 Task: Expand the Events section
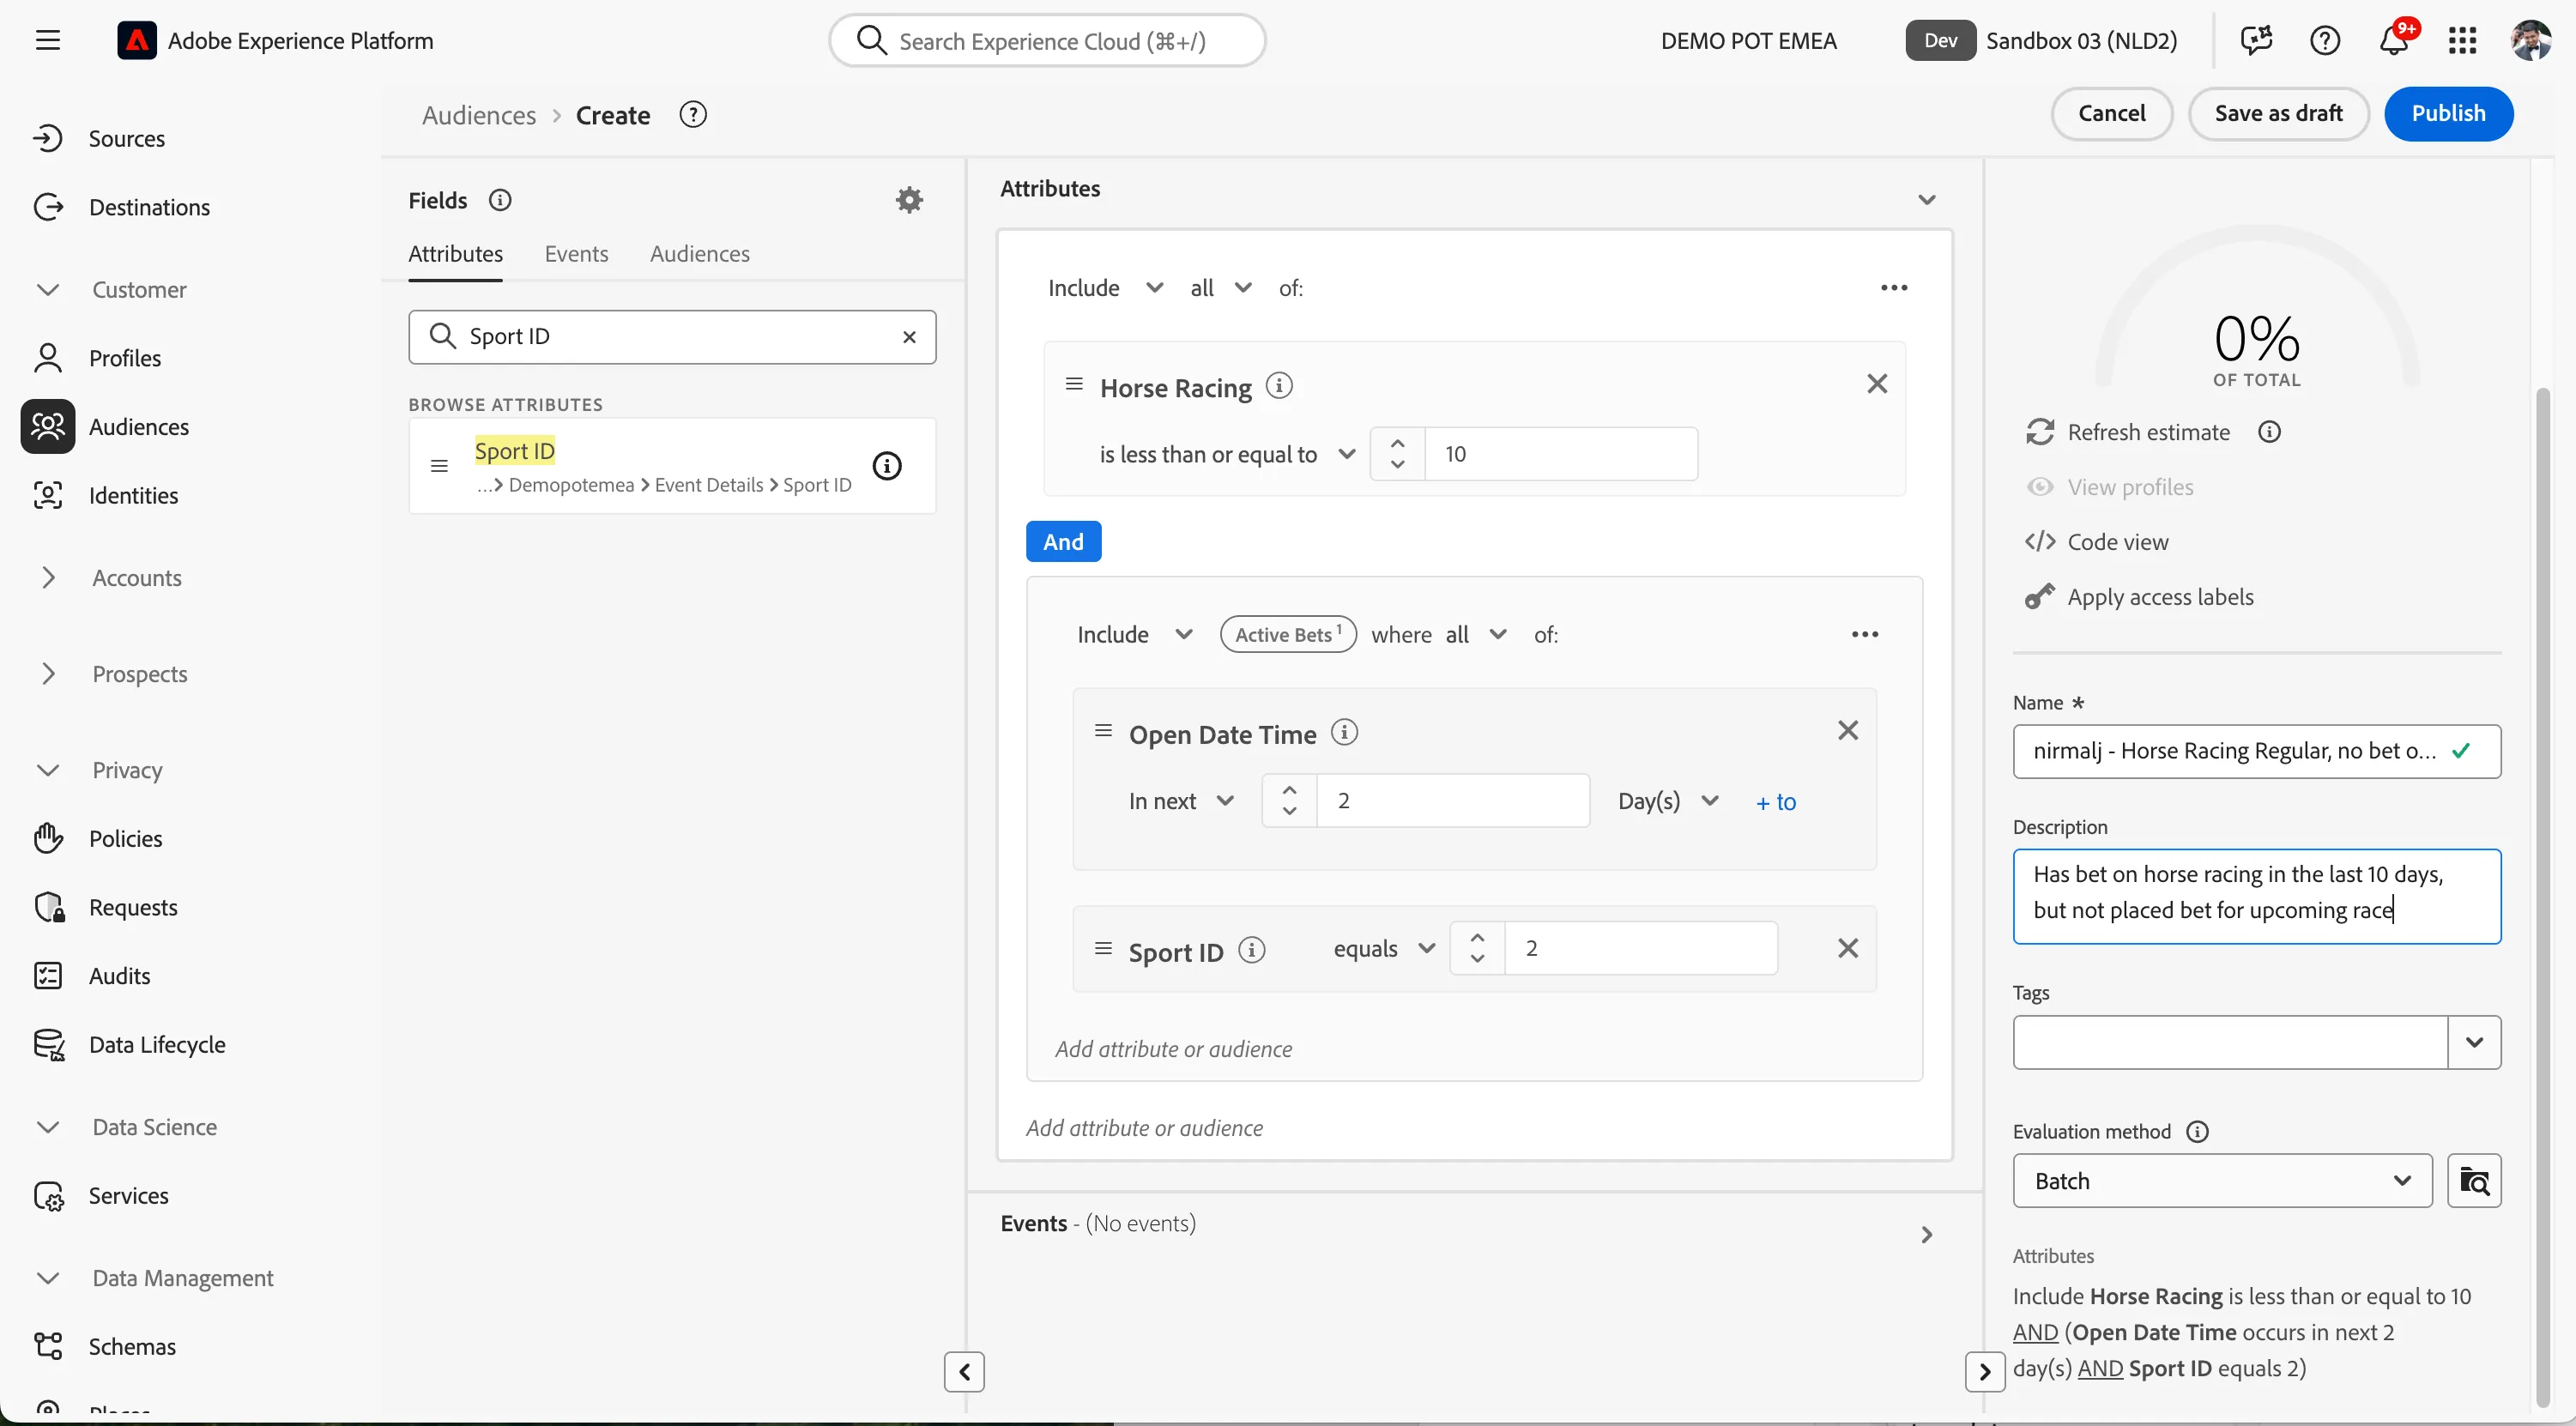coord(1927,1236)
